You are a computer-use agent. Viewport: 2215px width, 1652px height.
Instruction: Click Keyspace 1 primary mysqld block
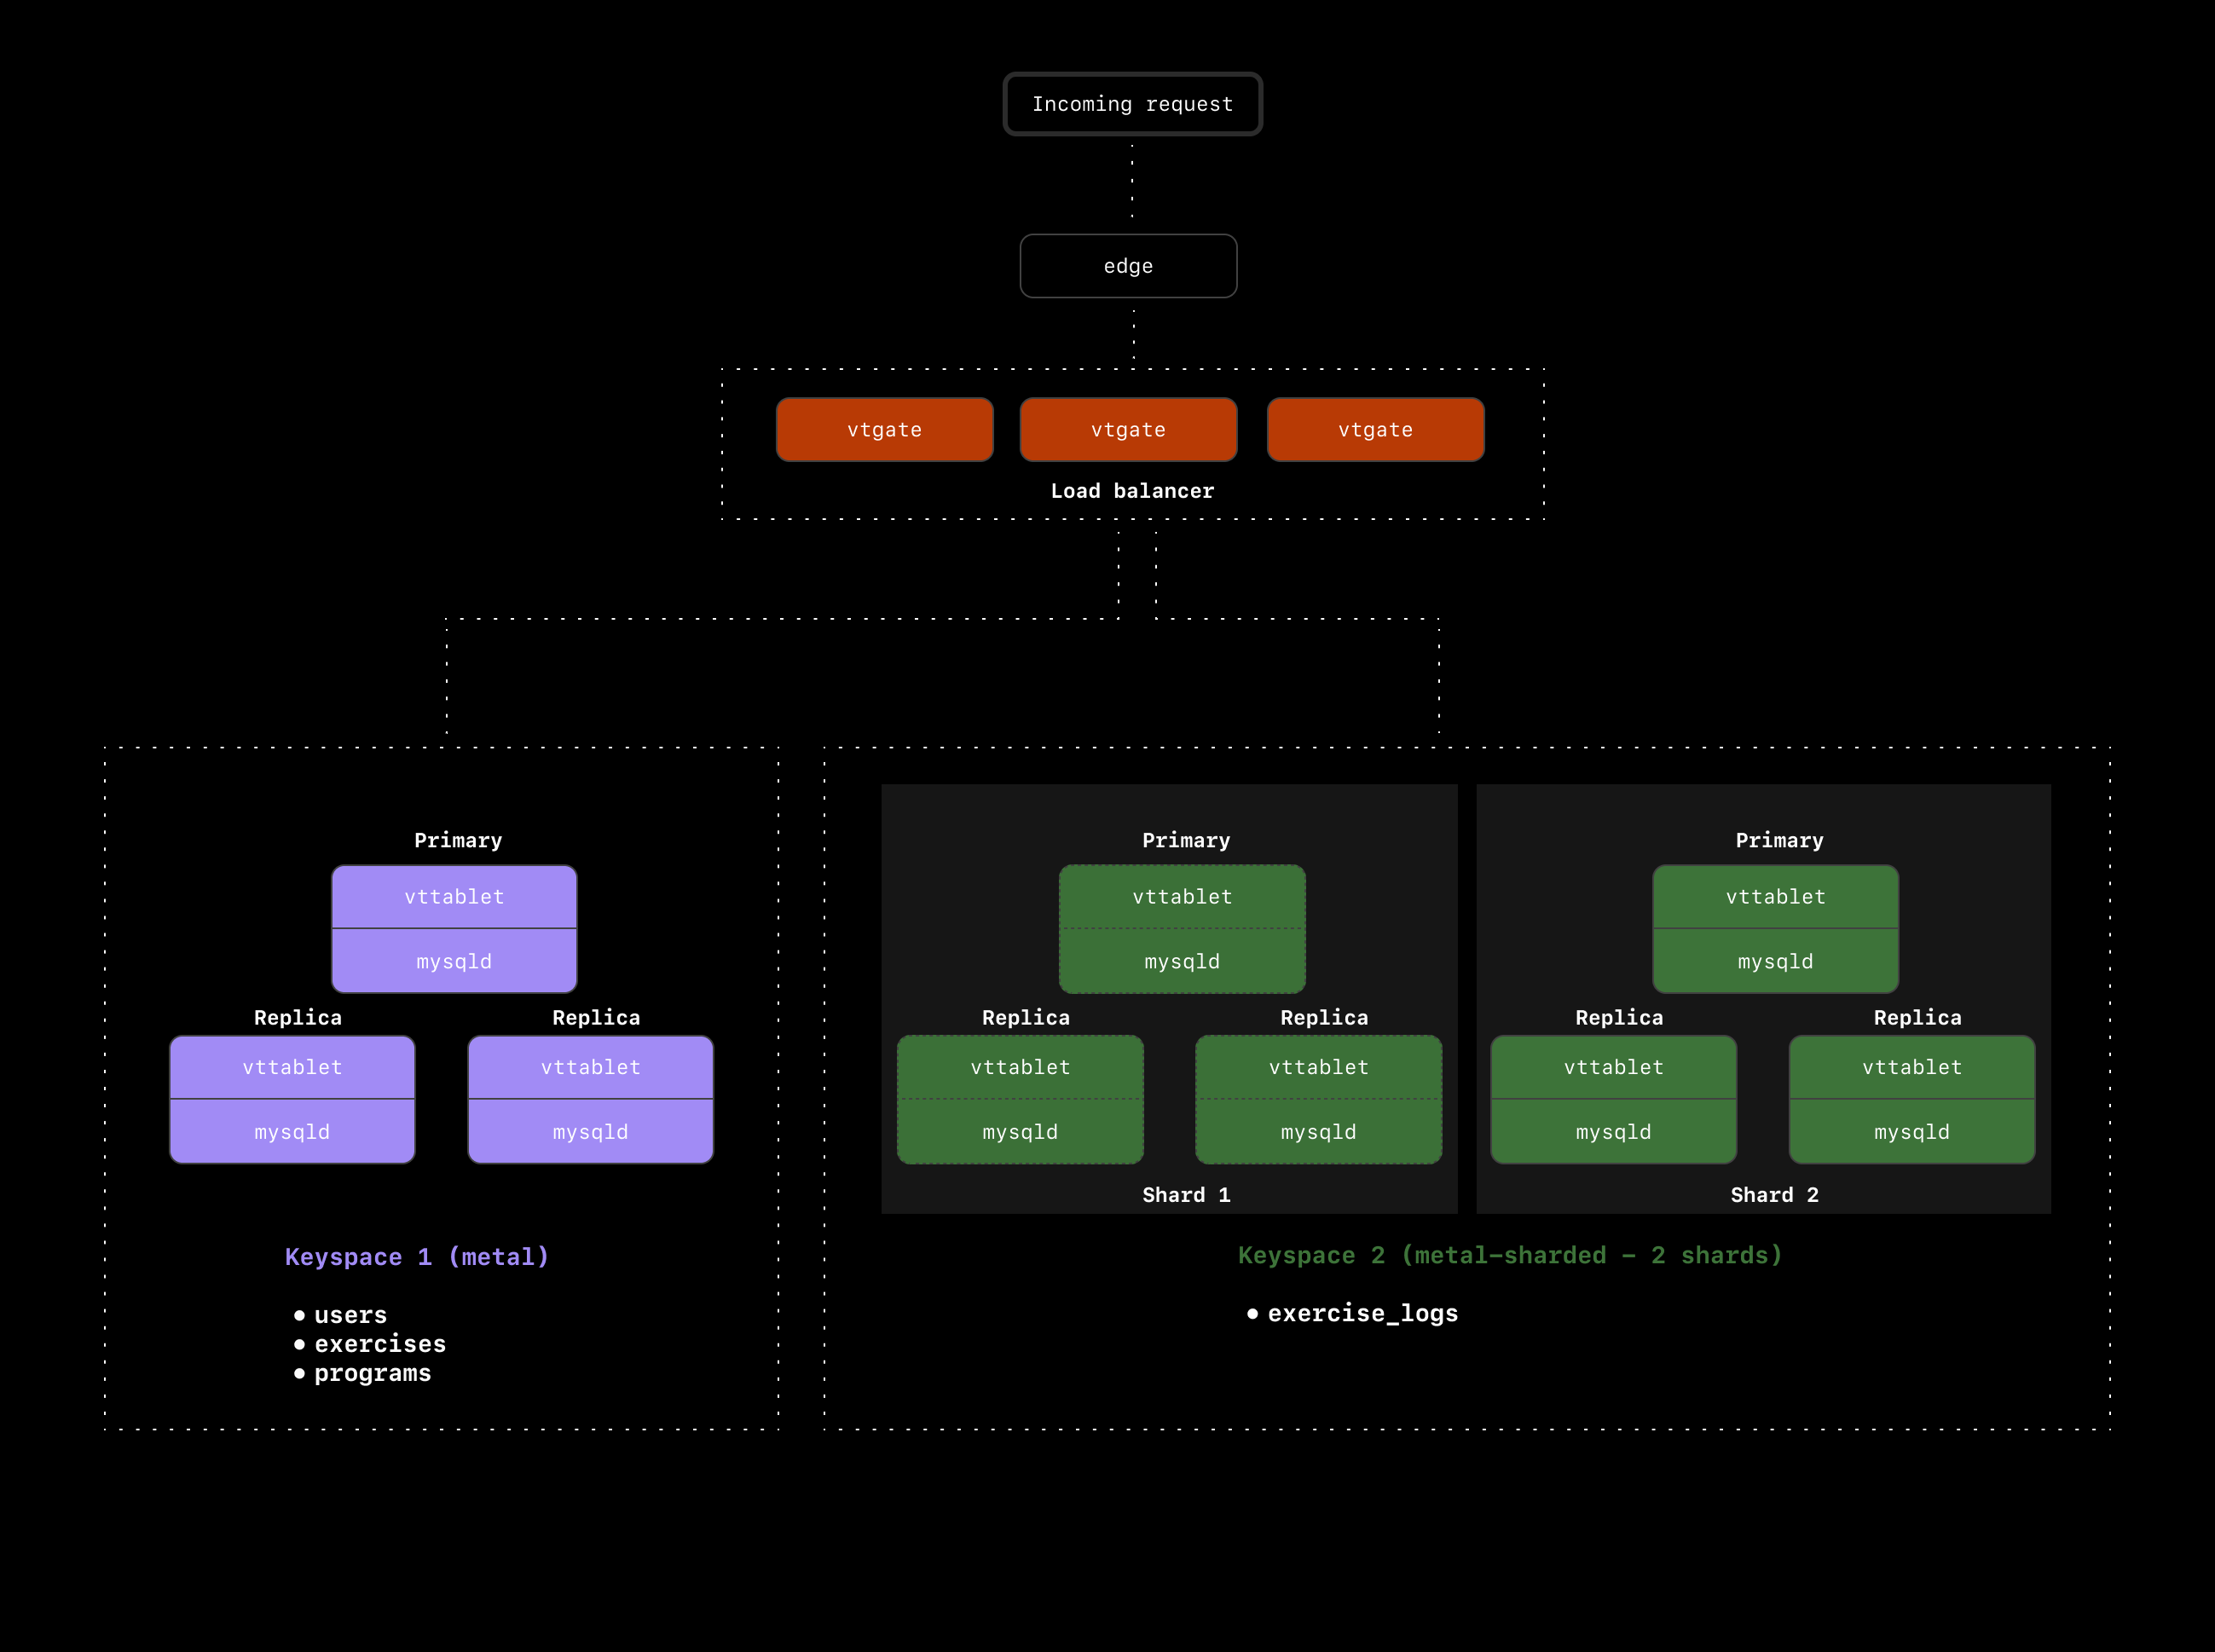[454, 961]
